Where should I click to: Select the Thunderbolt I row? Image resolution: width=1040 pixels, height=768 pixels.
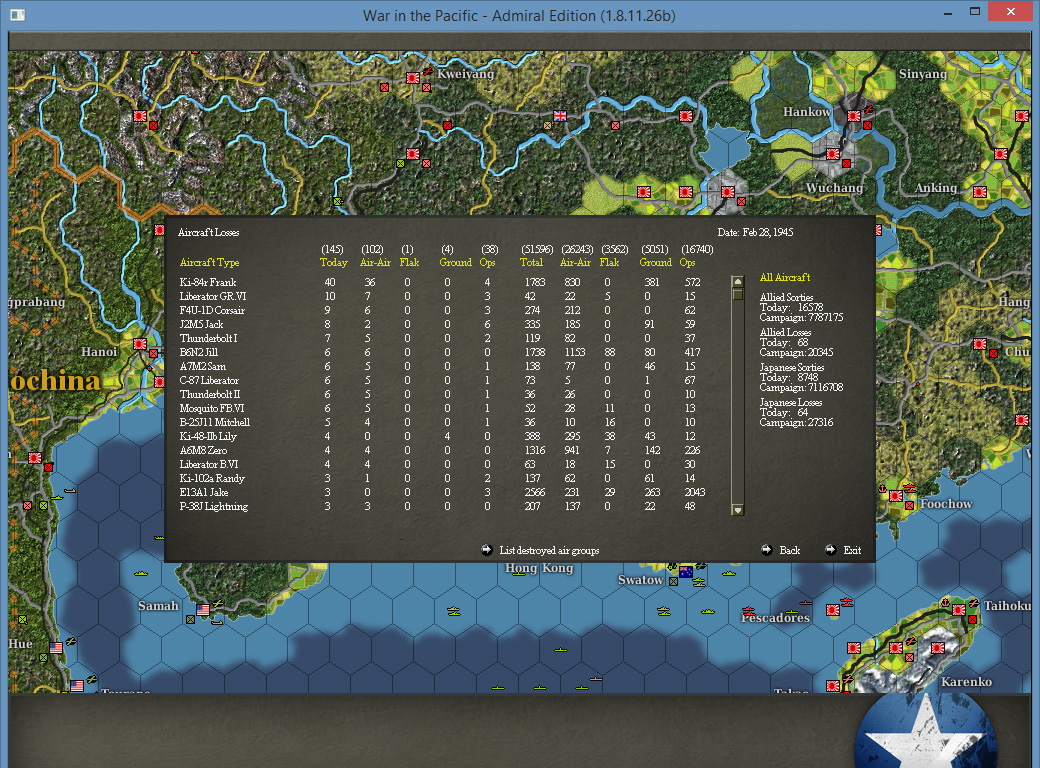point(441,338)
